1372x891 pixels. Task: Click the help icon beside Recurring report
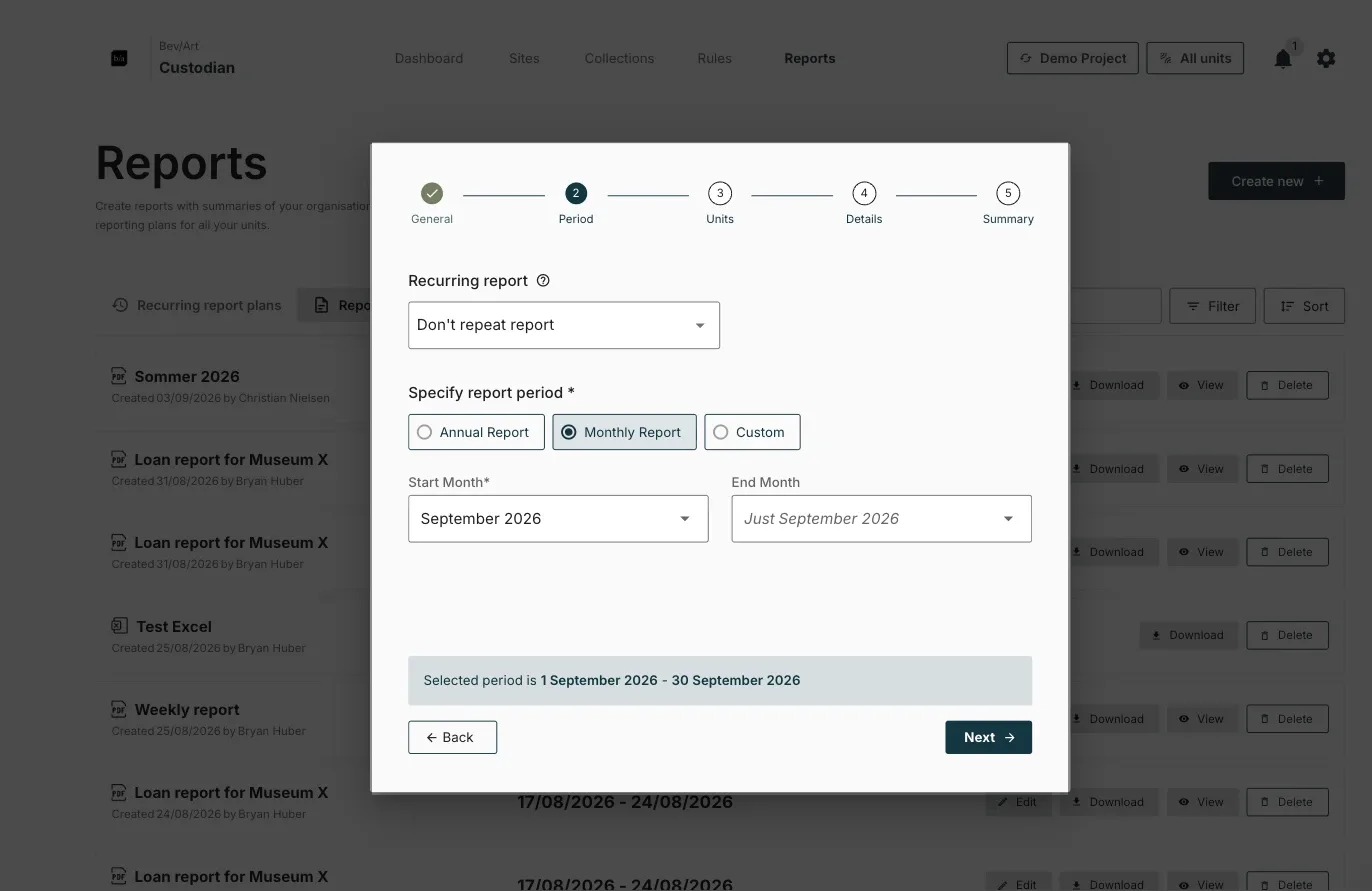click(543, 281)
